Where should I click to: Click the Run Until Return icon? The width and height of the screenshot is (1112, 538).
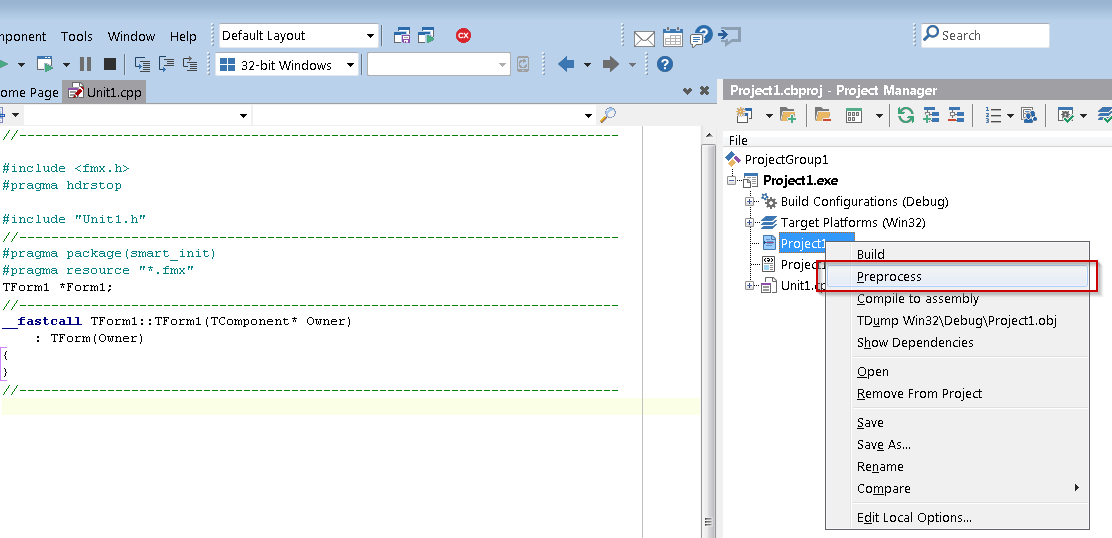[x=190, y=65]
